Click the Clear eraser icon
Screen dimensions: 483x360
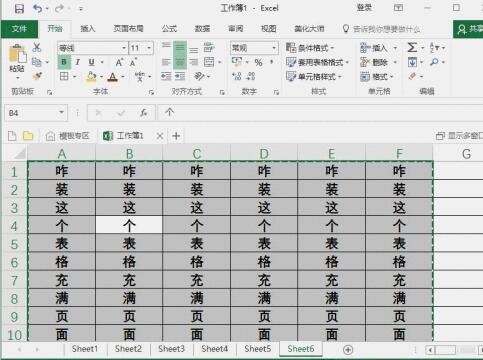(412, 76)
